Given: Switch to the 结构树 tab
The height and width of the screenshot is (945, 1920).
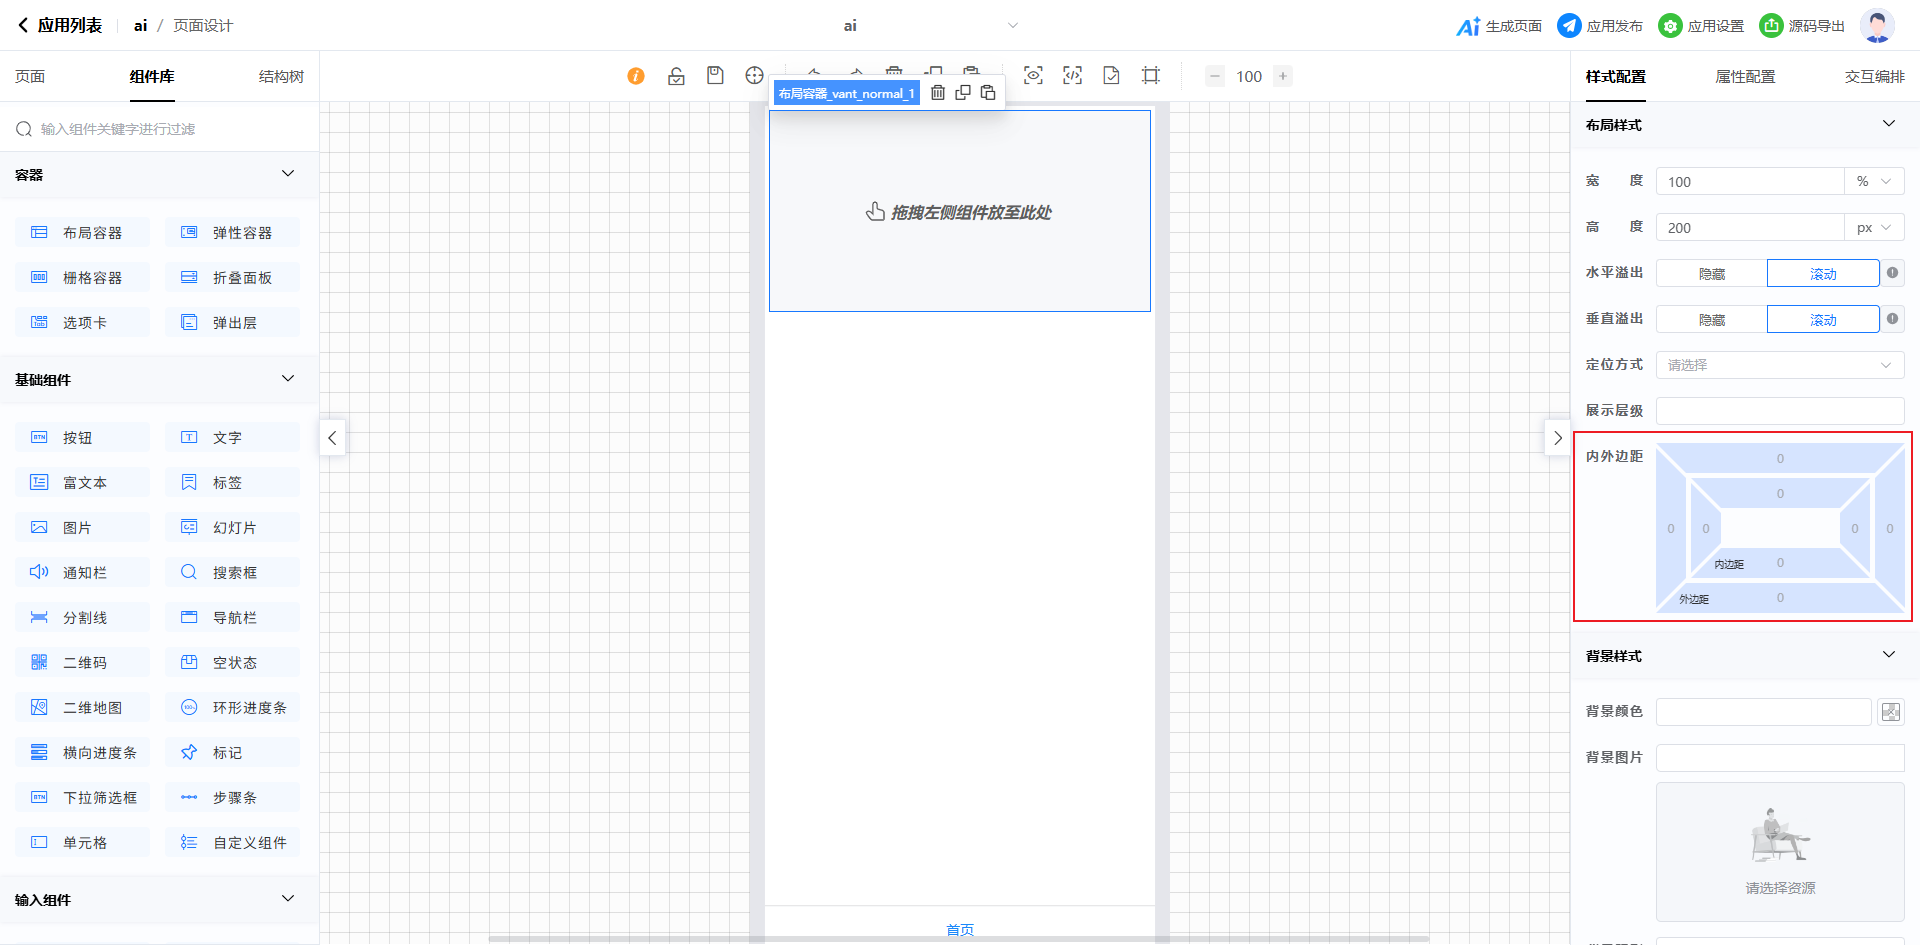Looking at the screenshot, I should click(281, 77).
